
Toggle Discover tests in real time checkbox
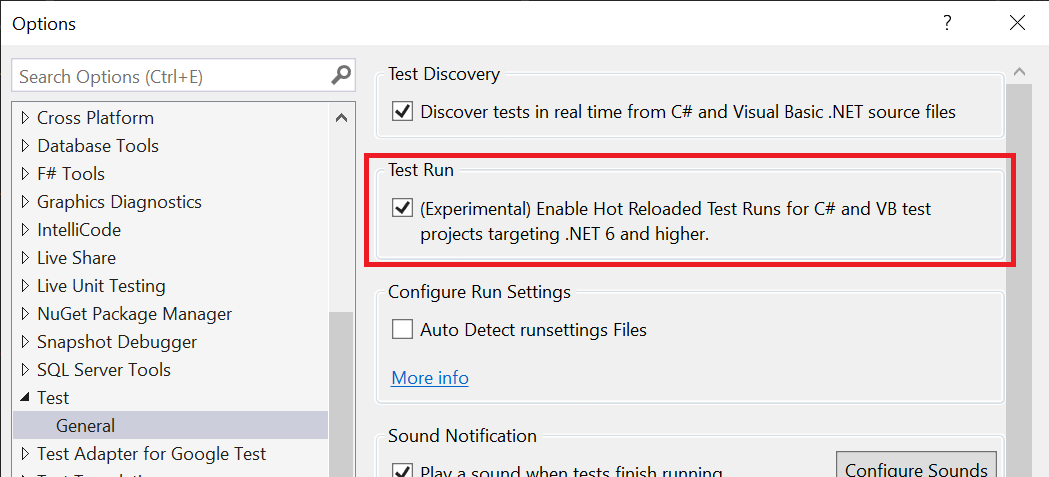[403, 111]
